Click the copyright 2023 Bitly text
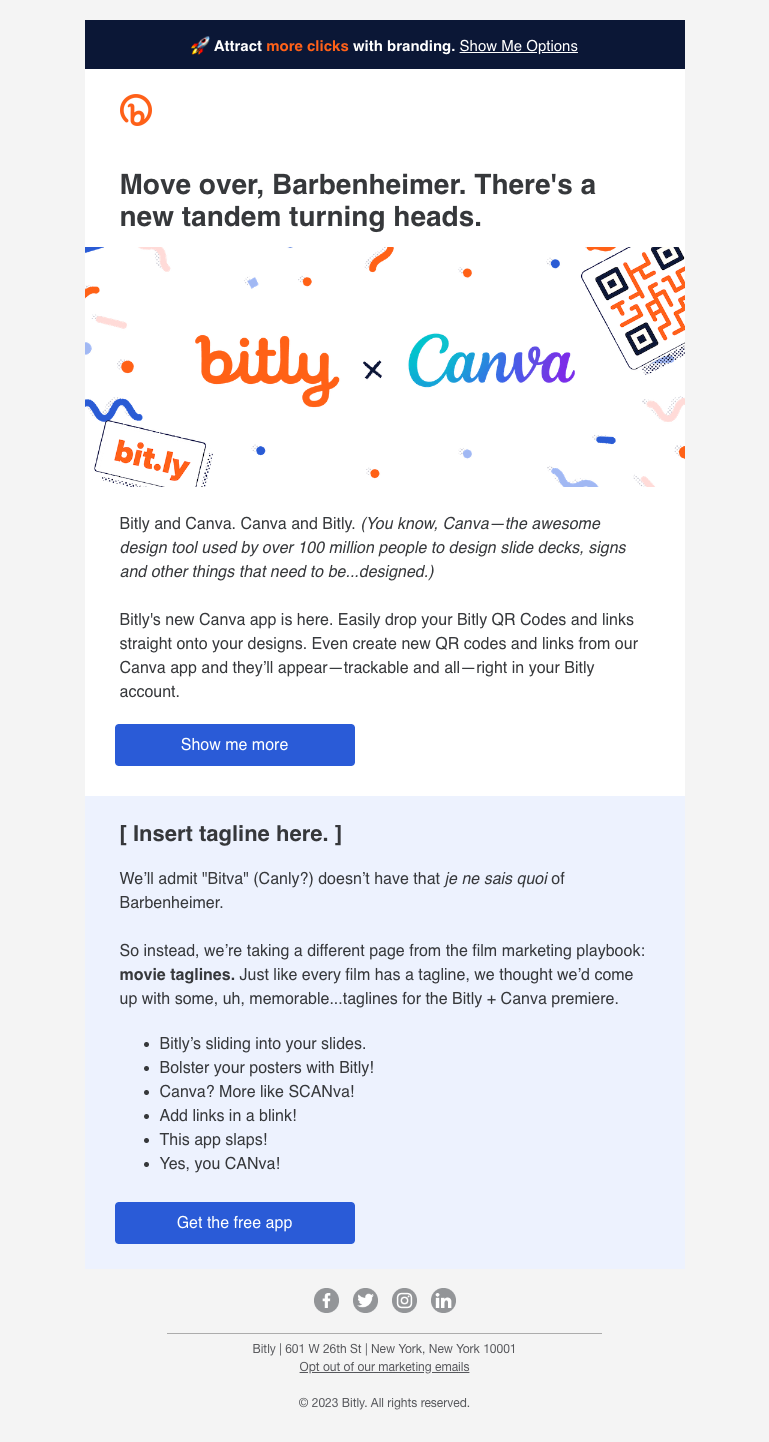Viewport: 769px width, 1442px height. pyautogui.click(x=384, y=1402)
